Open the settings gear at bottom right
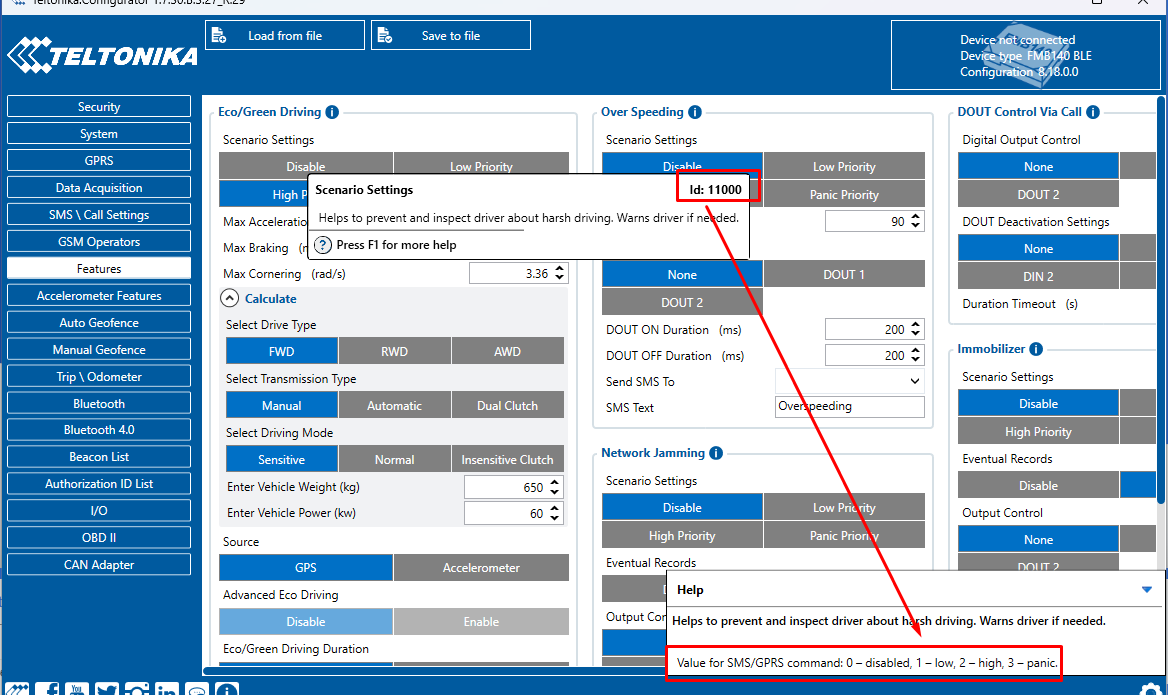The width and height of the screenshot is (1168, 695). coord(1150,689)
